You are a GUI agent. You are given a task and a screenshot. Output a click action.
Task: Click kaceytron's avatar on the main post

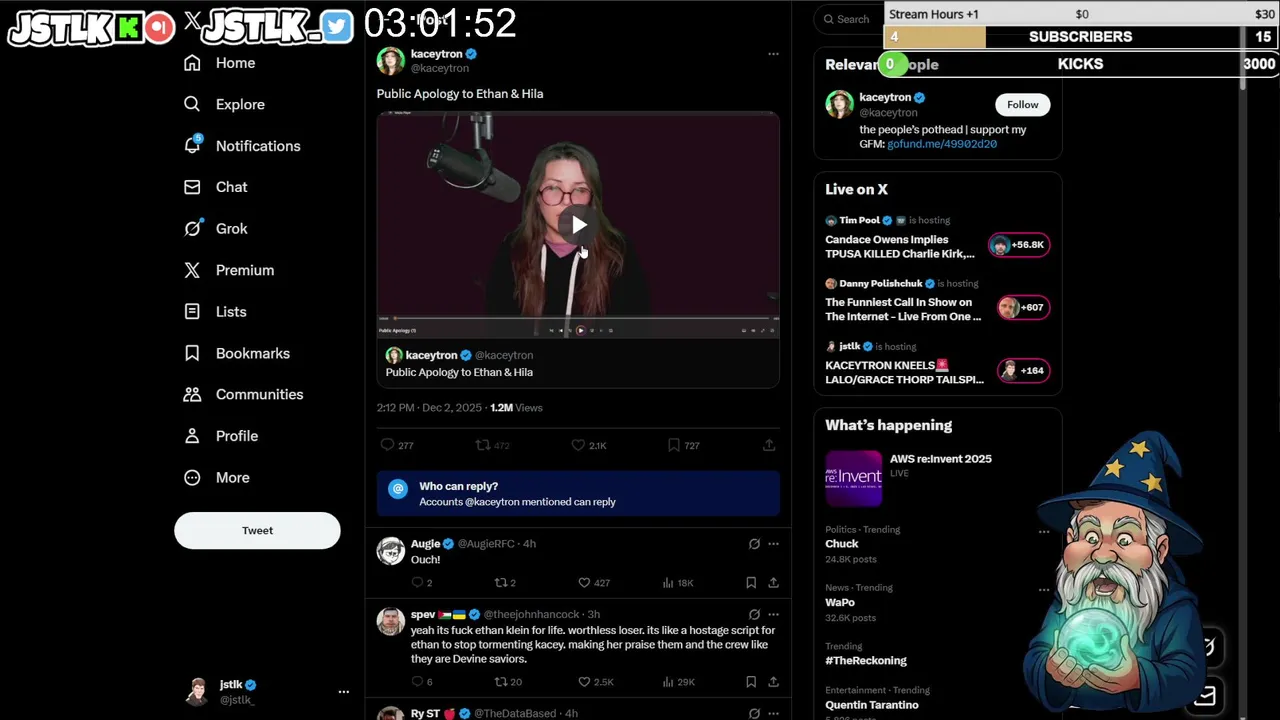390,61
